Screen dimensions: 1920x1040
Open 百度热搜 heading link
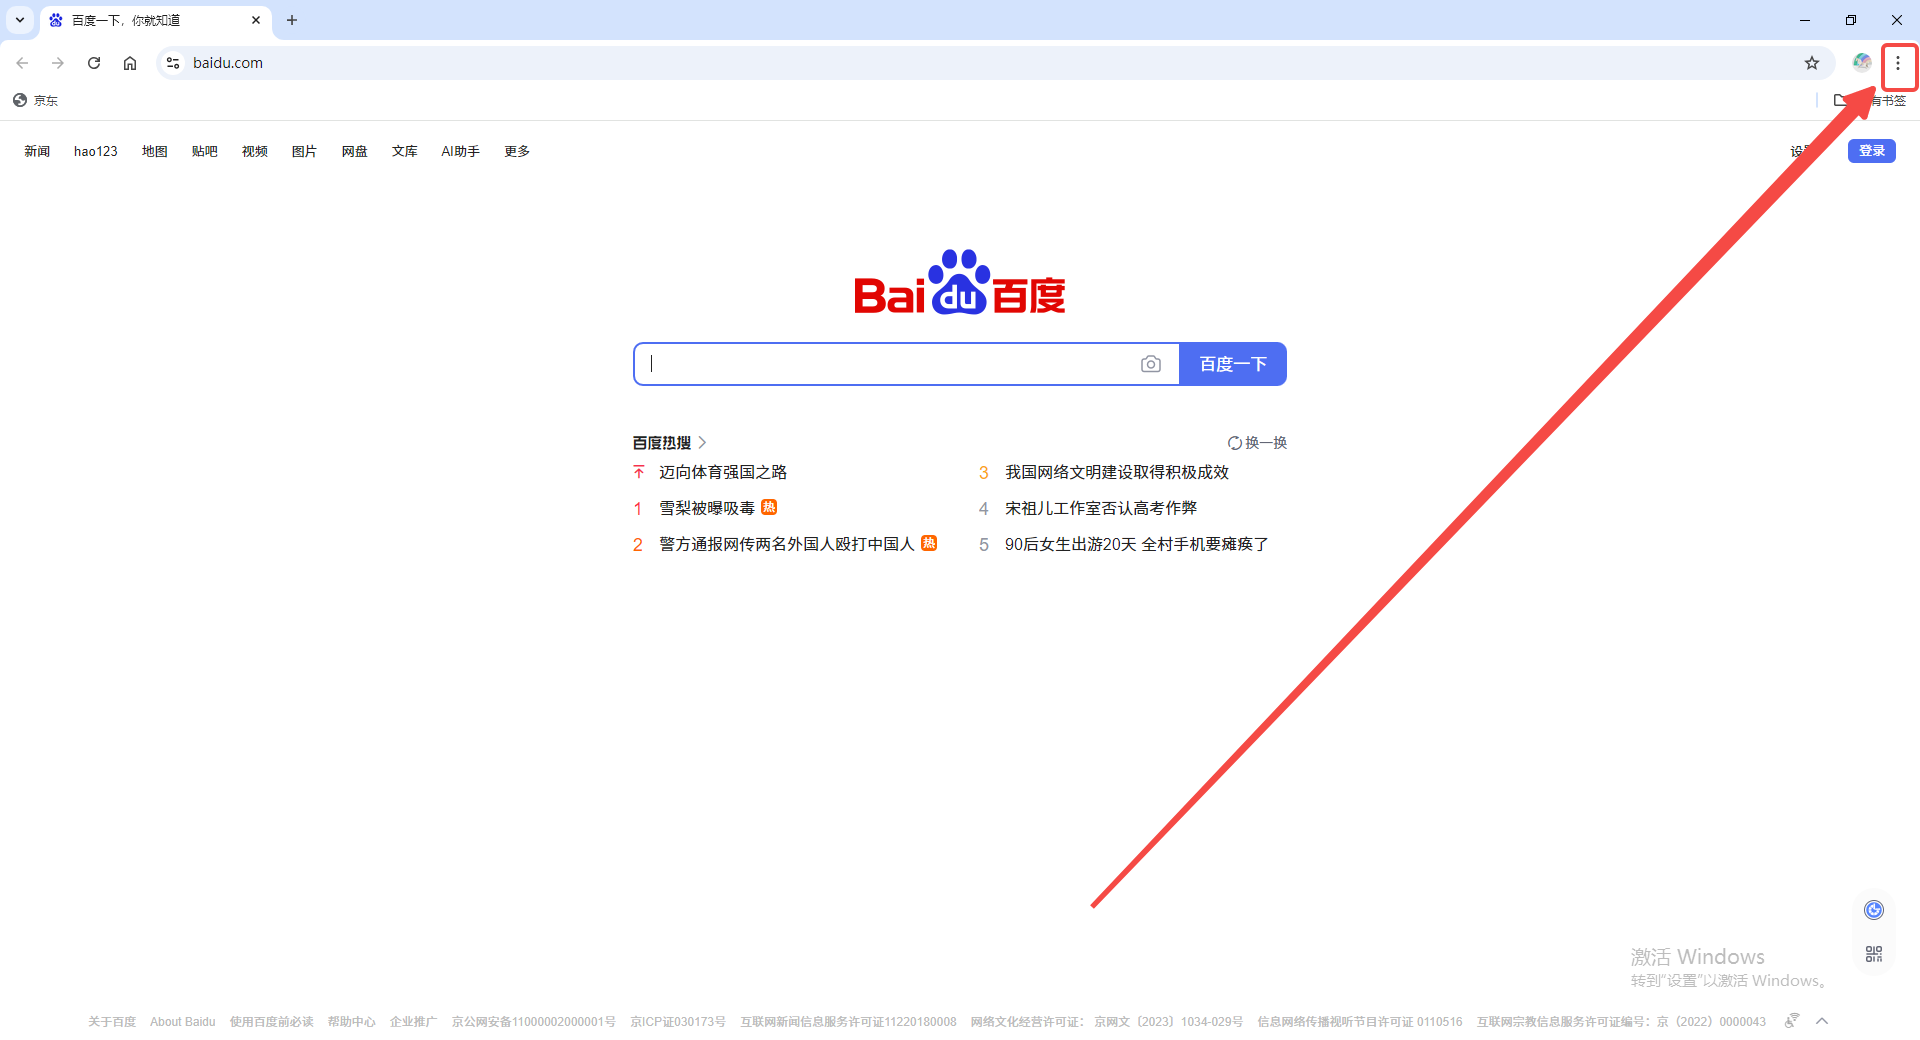click(662, 442)
